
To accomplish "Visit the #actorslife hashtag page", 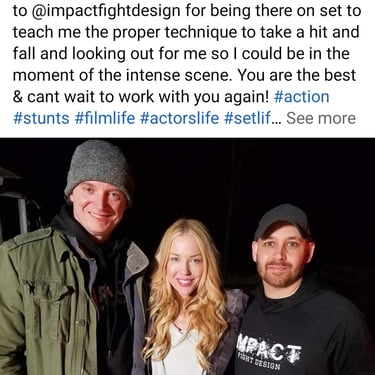I will 179,118.
